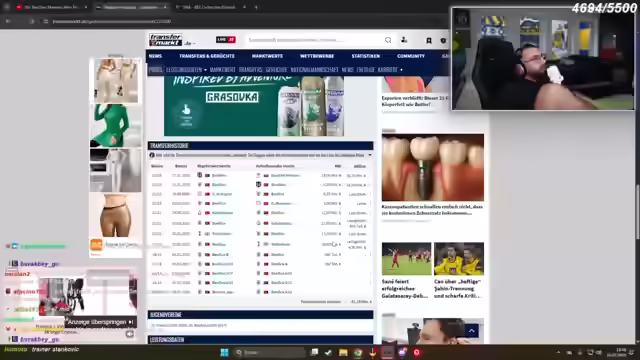Open File Explorer folder icon in taskbar

coord(343,353)
